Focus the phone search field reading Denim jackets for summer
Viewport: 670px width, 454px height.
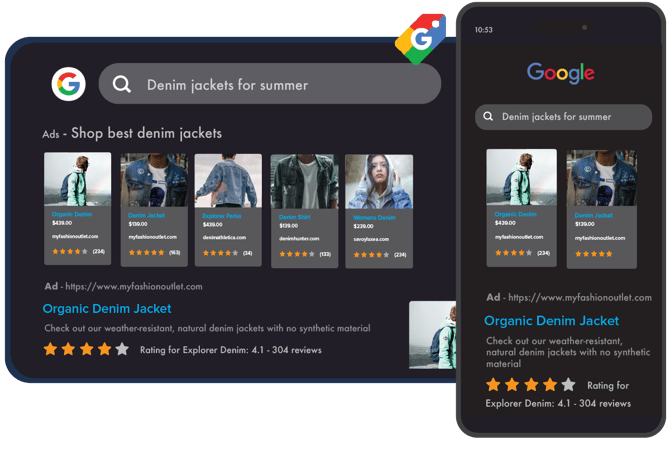(563, 117)
